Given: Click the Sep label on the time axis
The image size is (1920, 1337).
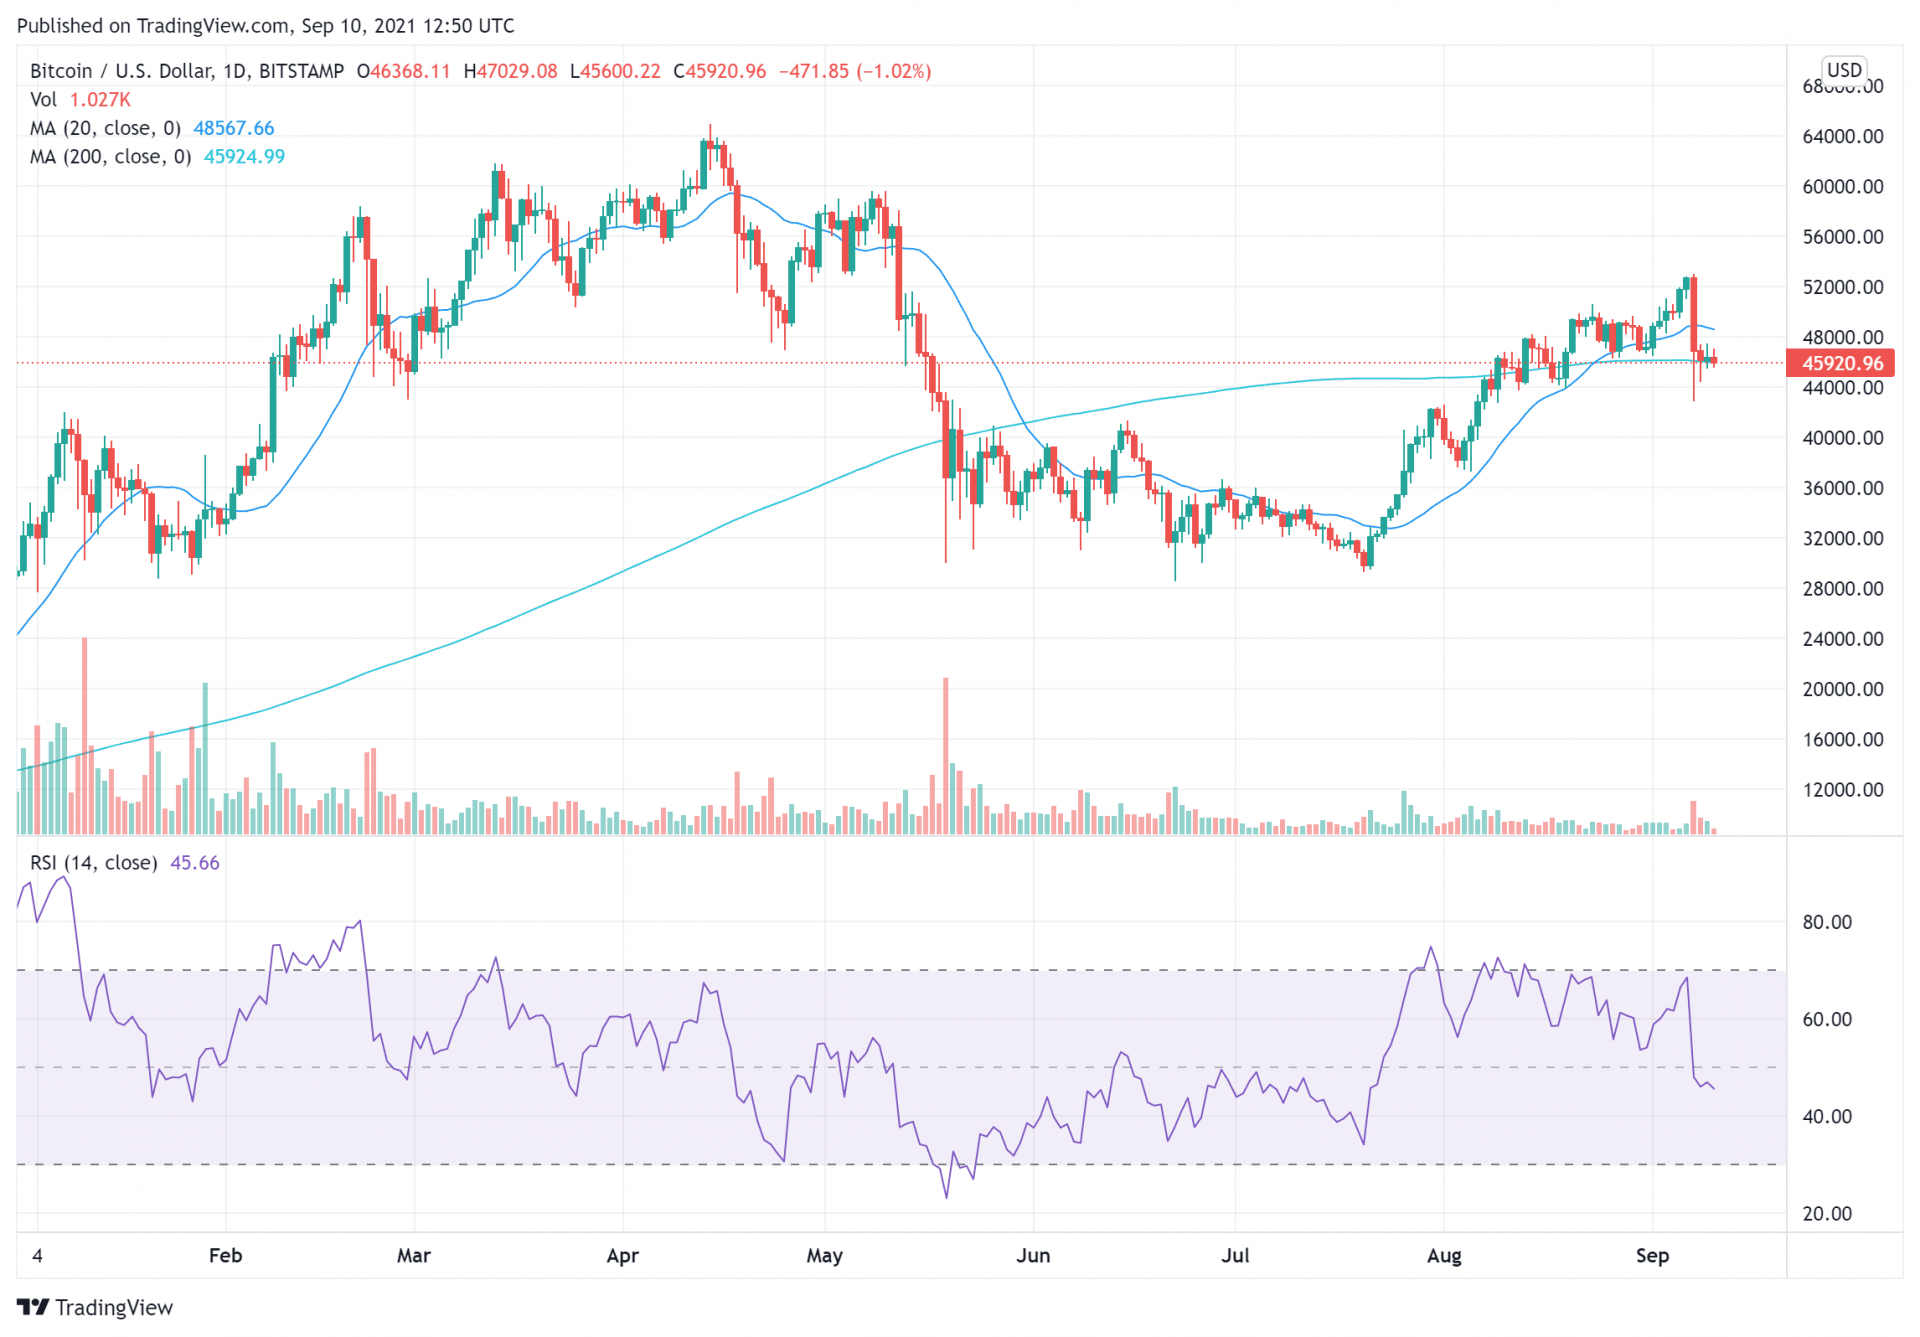Looking at the screenshot, I should pyautogui.click(x=1652, y=1255).
